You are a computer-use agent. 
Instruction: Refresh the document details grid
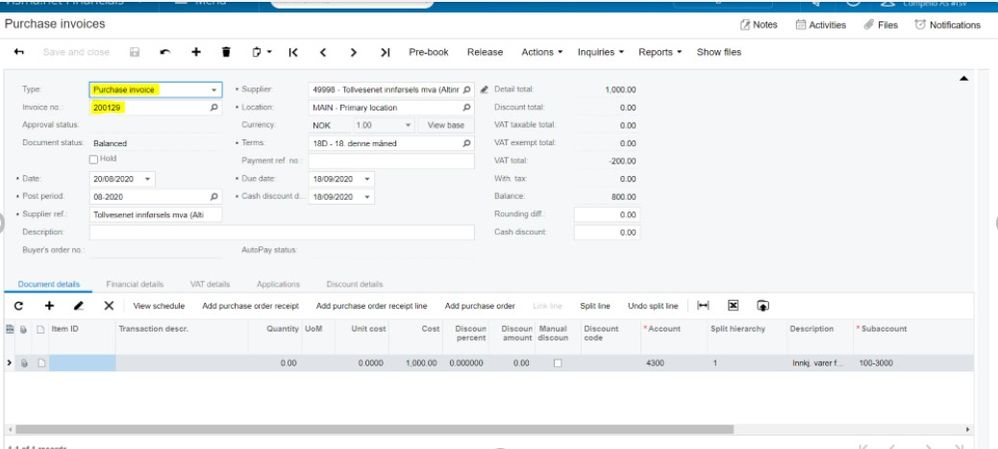pos(18,306)
